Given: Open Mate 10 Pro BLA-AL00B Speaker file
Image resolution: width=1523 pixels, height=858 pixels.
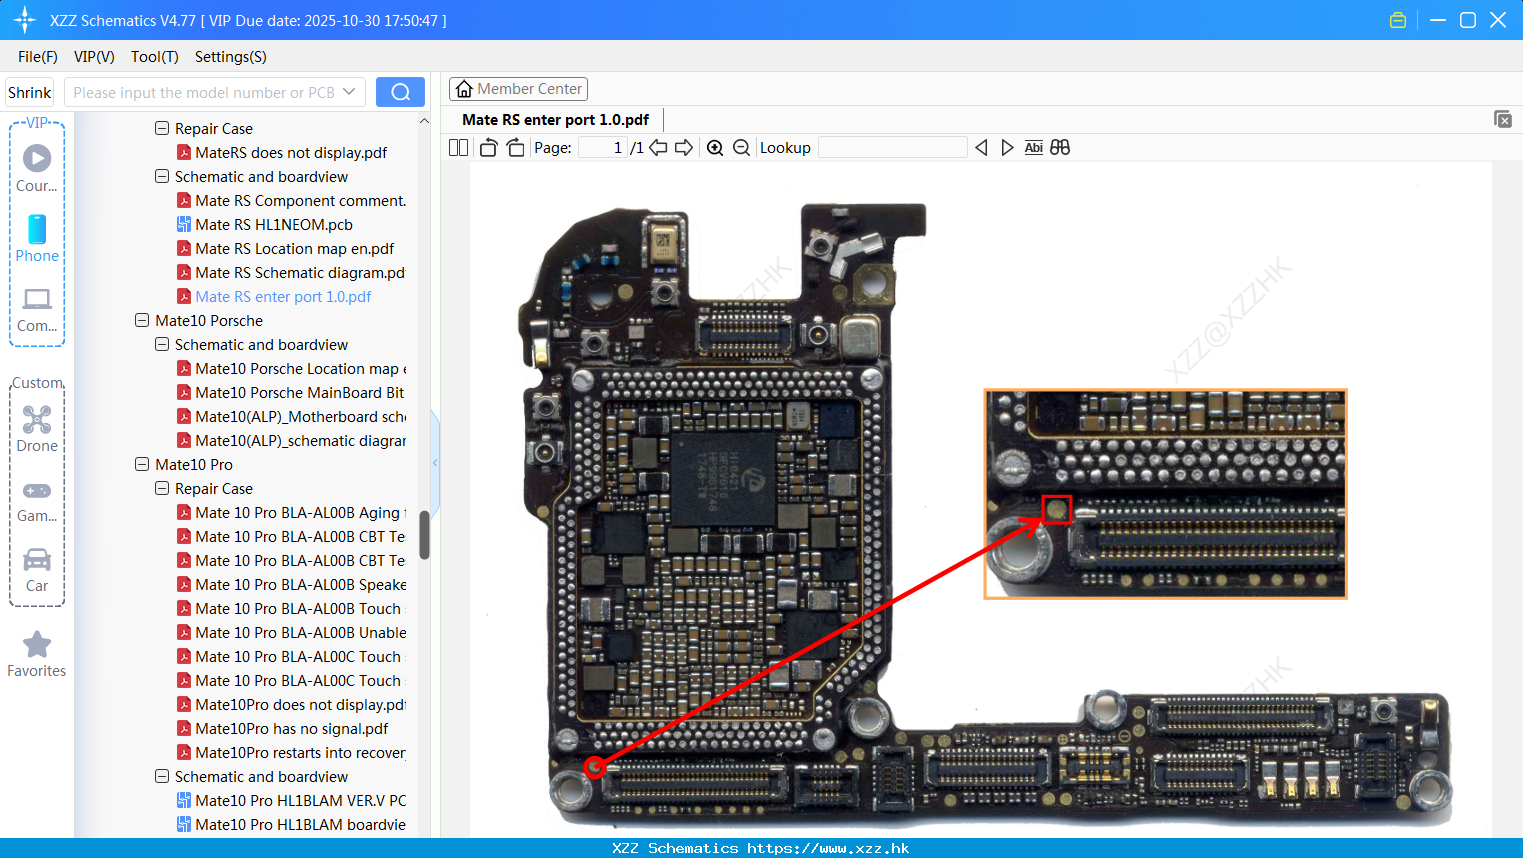Looking at the screenshot, I should pos(292,585).
